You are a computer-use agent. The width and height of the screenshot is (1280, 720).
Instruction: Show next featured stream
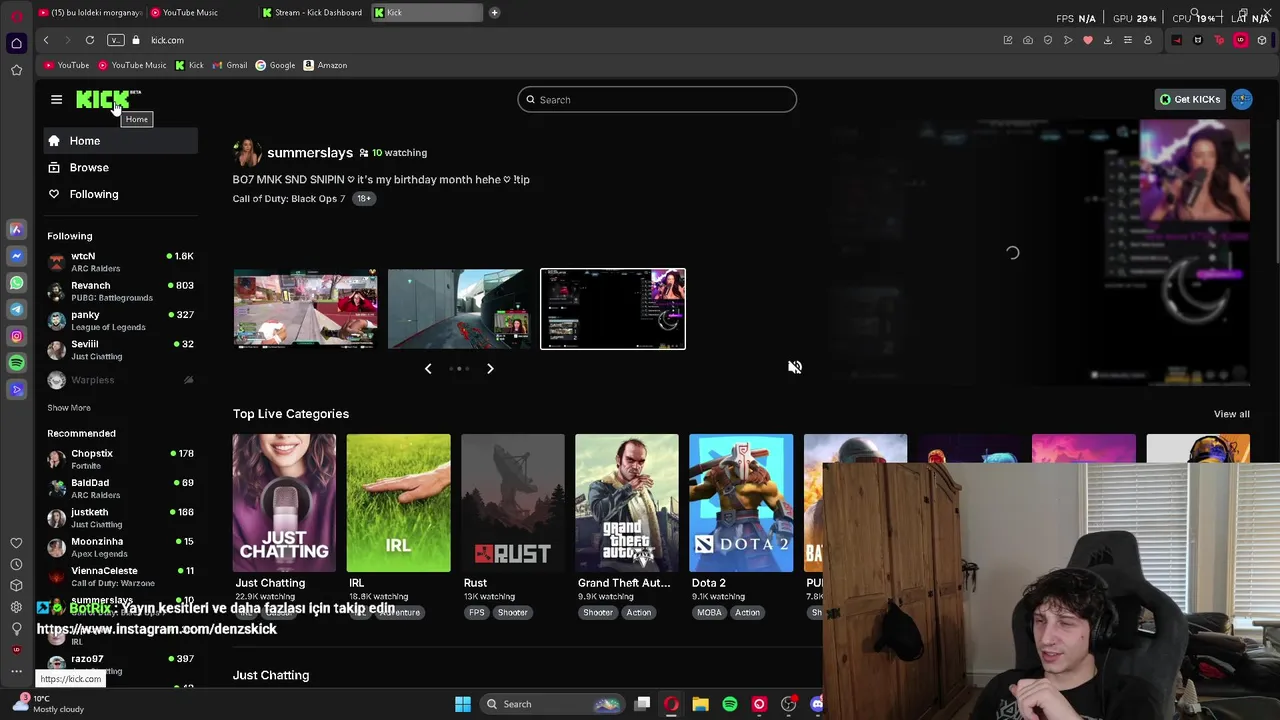(x=490, y=368)
